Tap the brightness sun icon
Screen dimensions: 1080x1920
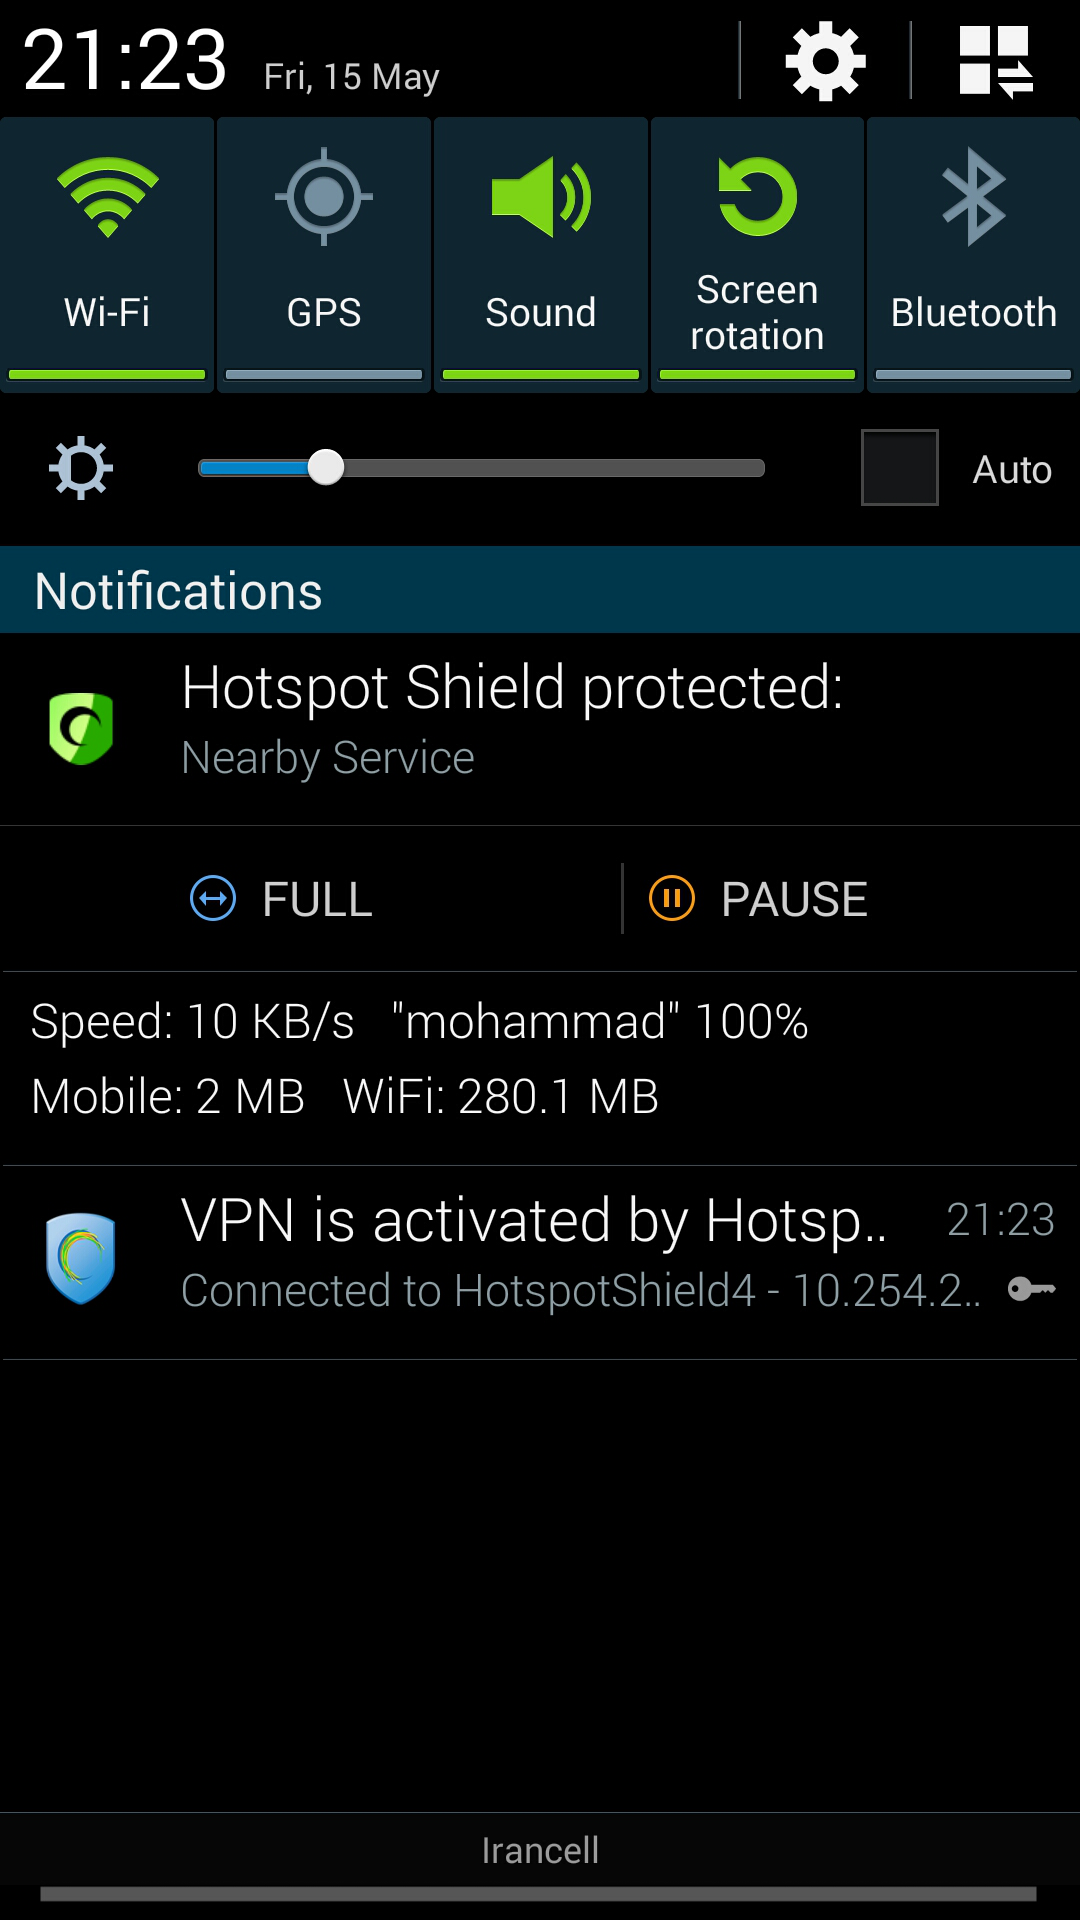pos(81,468)
